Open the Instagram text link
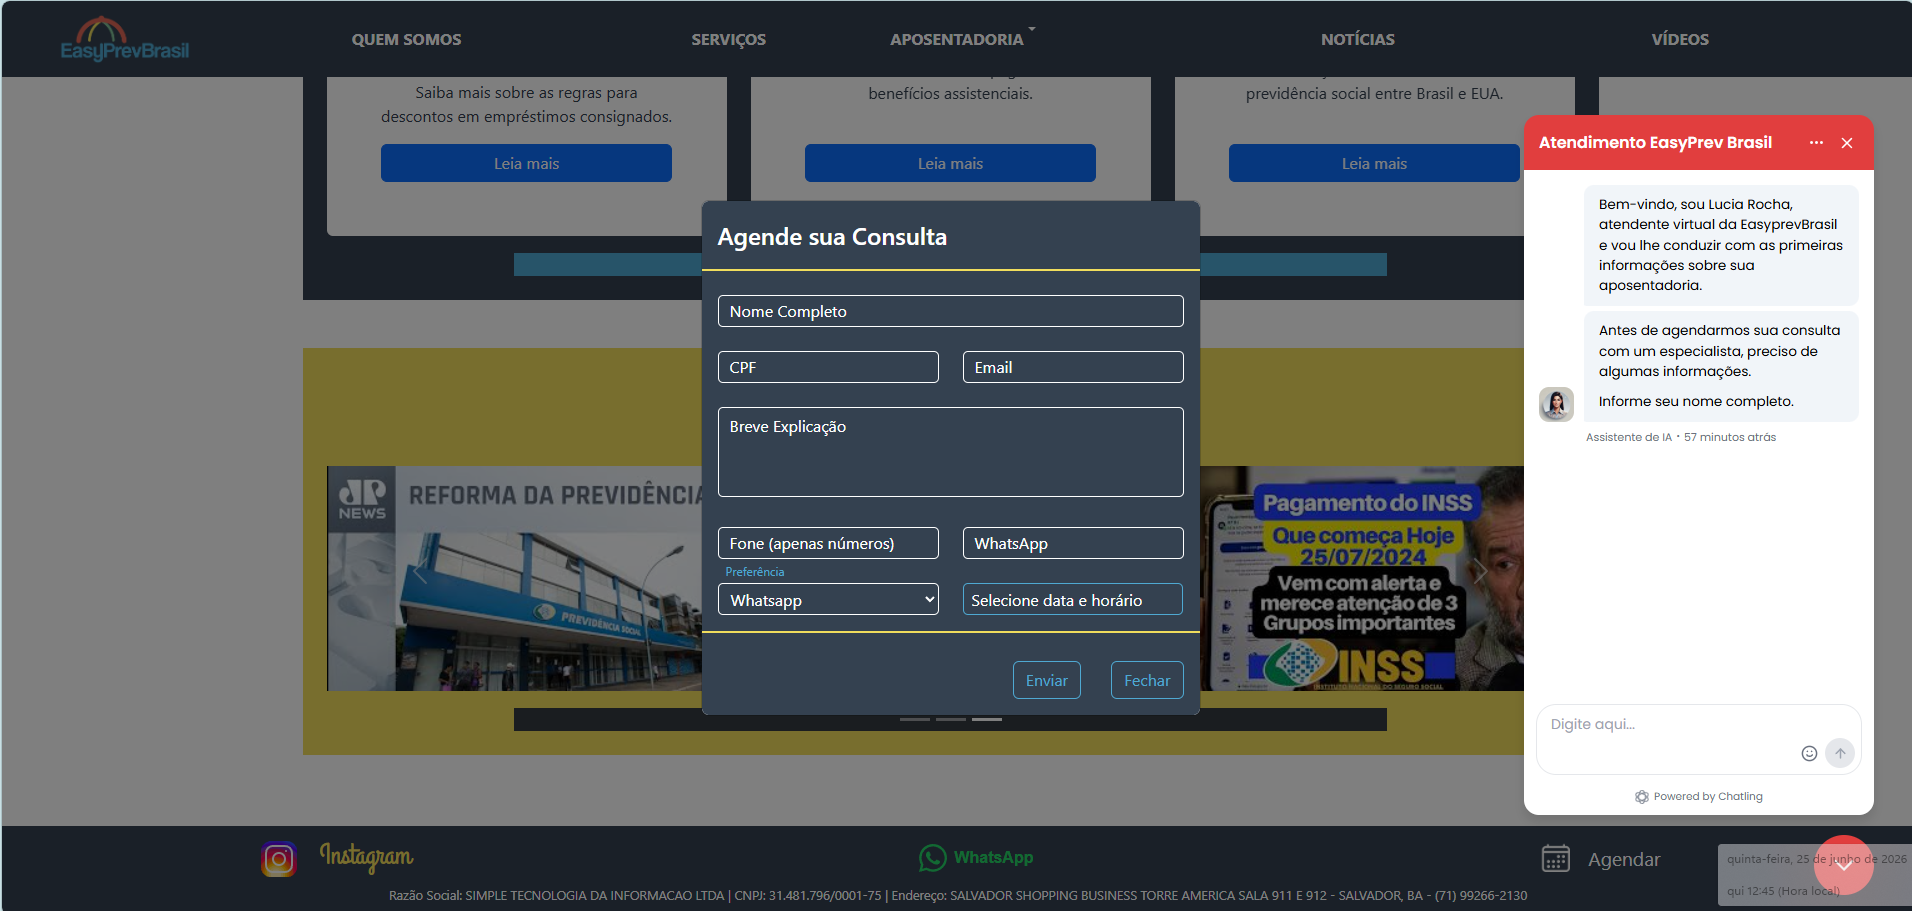The width and height of the screenshot is (1912, 911). [366, 857]
